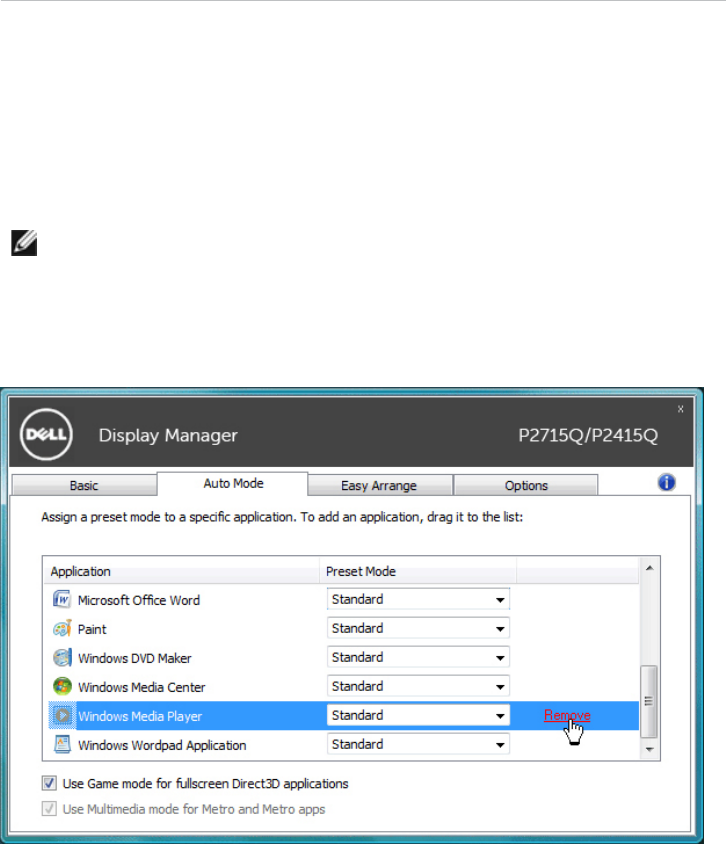Select the Paint application row
Viewport: 726px width, 844px height.
point(341,628)
